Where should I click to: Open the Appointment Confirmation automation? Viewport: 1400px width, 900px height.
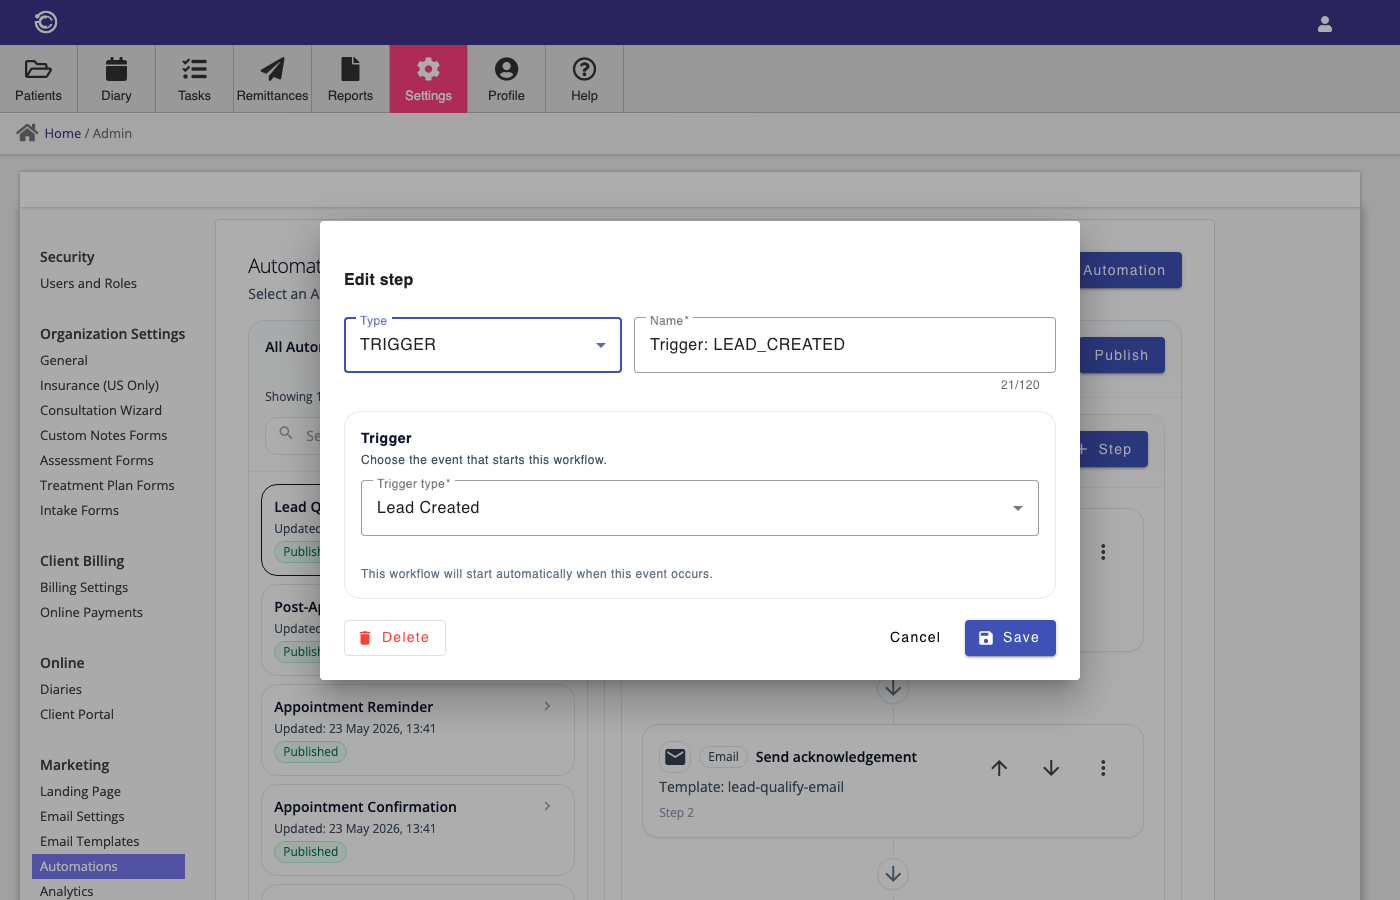click(418, 830)
